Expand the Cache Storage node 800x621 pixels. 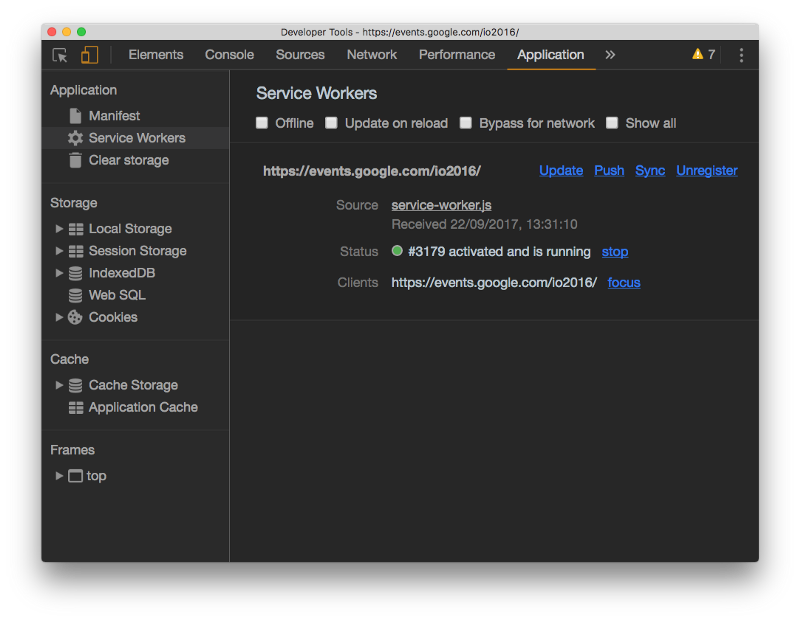(60, 385)
